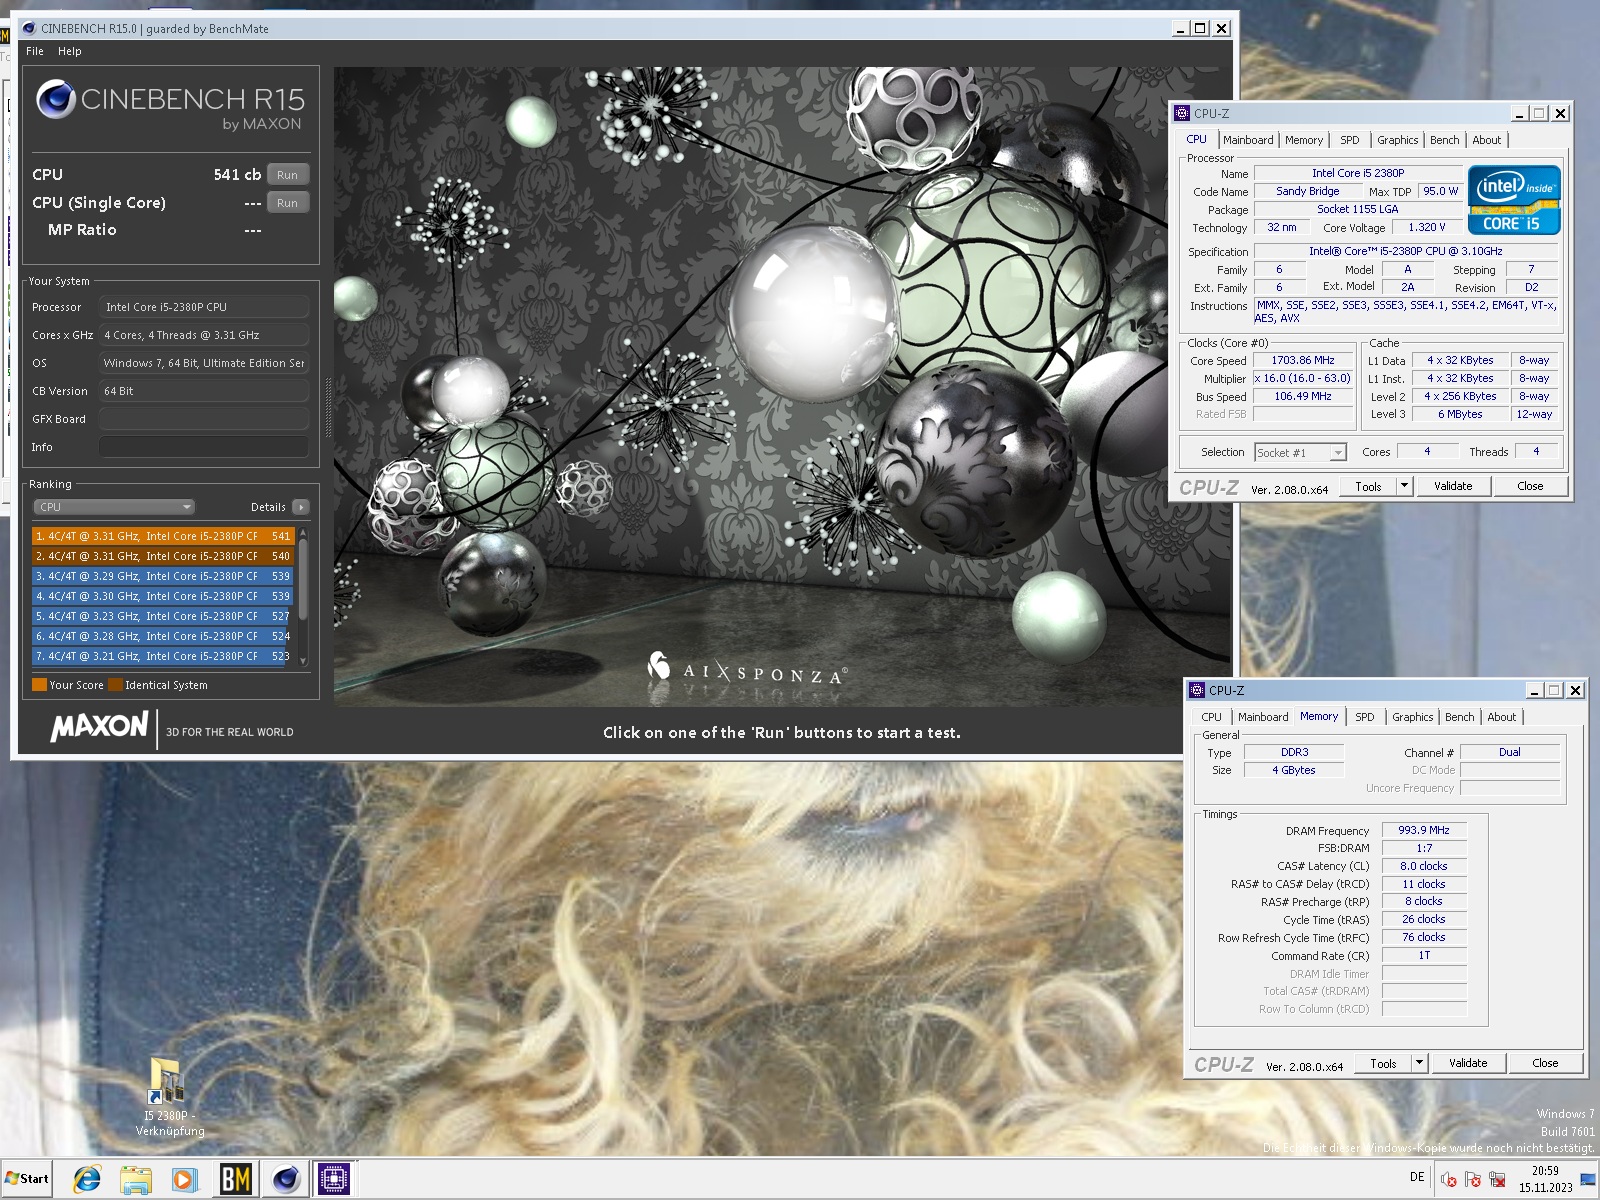Open About tab in lower CPU-Z
The width and height of the screenshot is (1600, 1200).
tap(1502, 717)
